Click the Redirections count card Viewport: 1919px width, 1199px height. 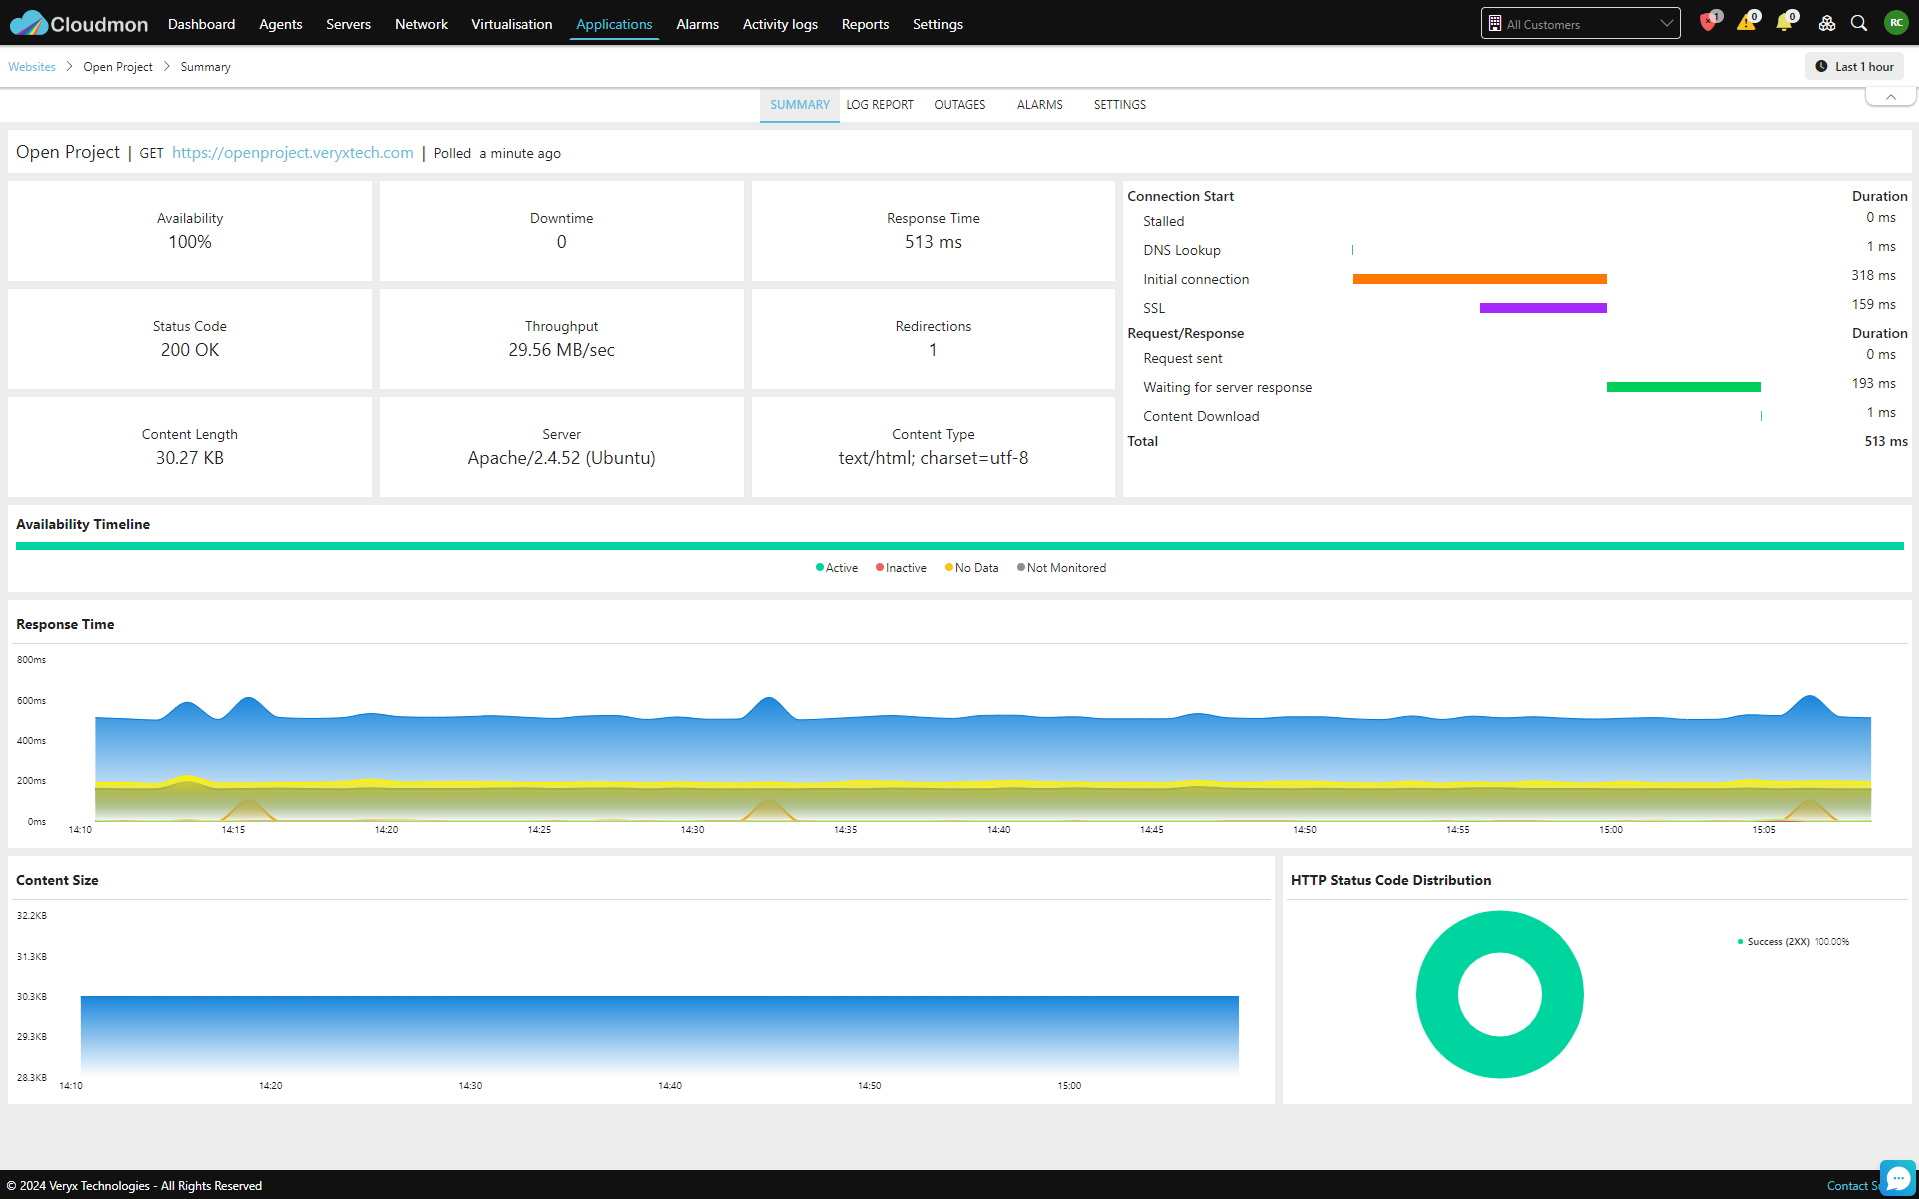tap(933, 339)
